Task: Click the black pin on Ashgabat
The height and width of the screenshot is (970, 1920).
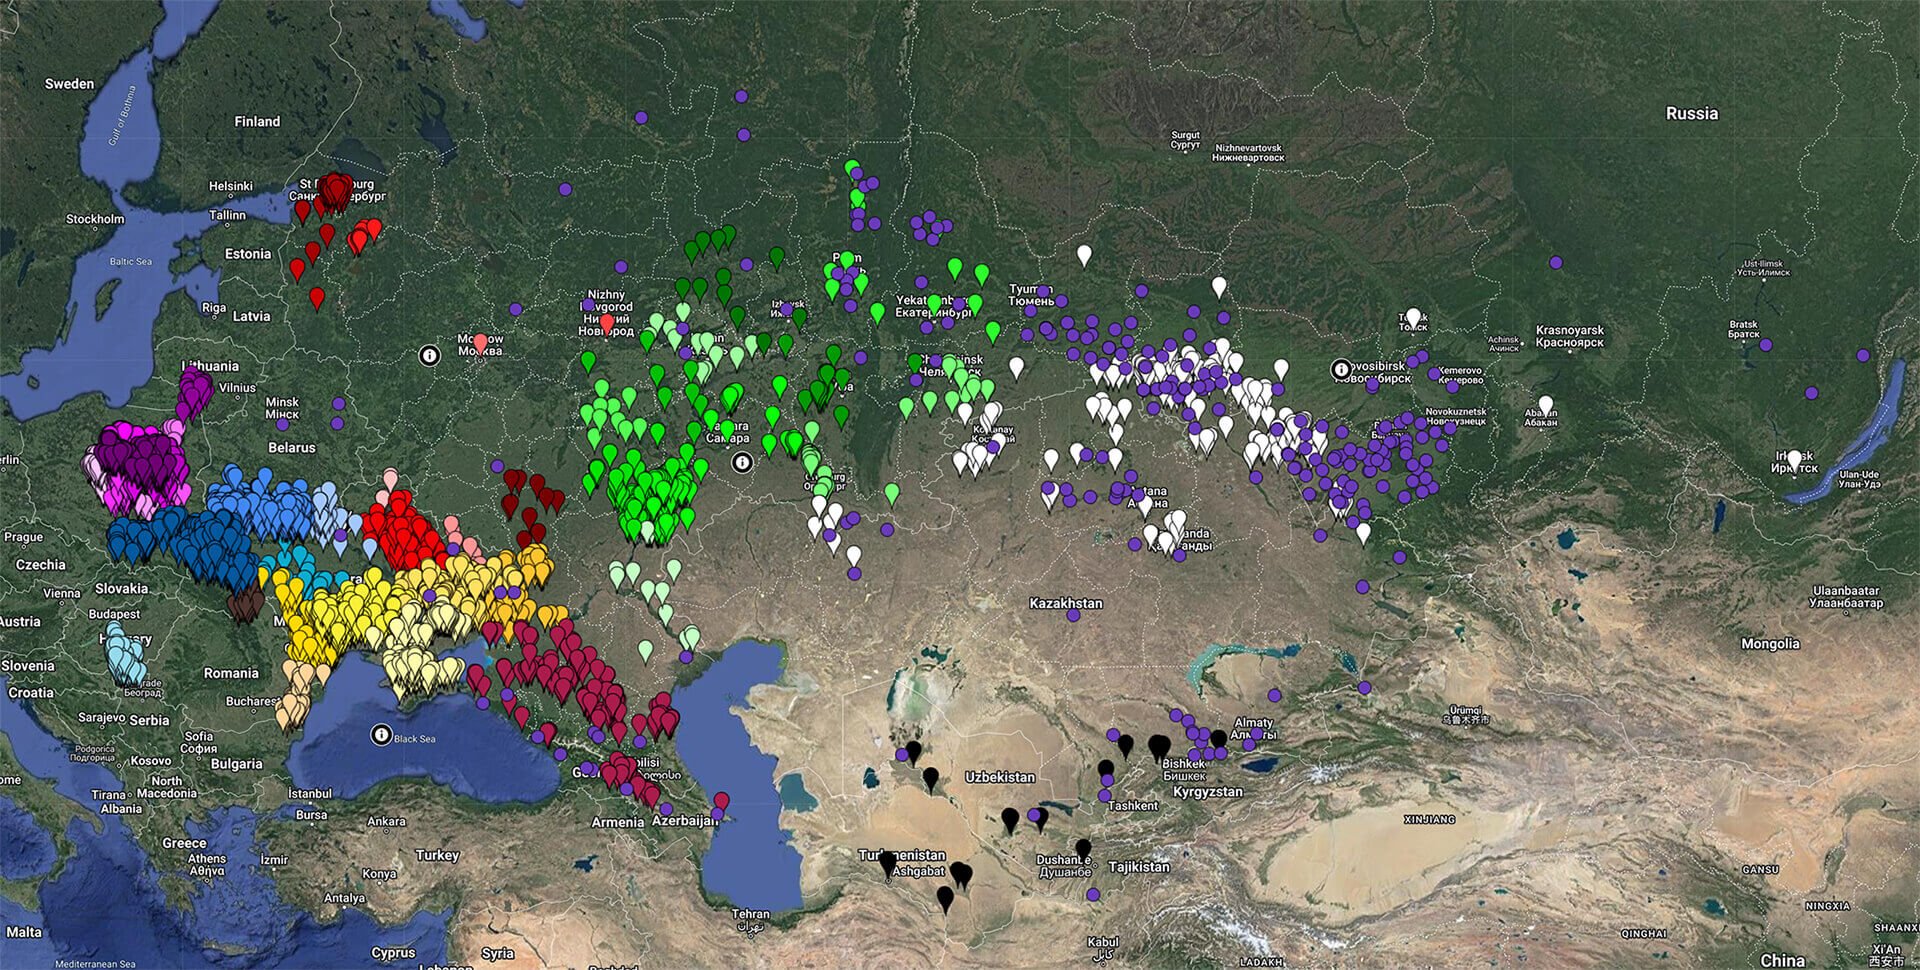Action: point(888,865)
